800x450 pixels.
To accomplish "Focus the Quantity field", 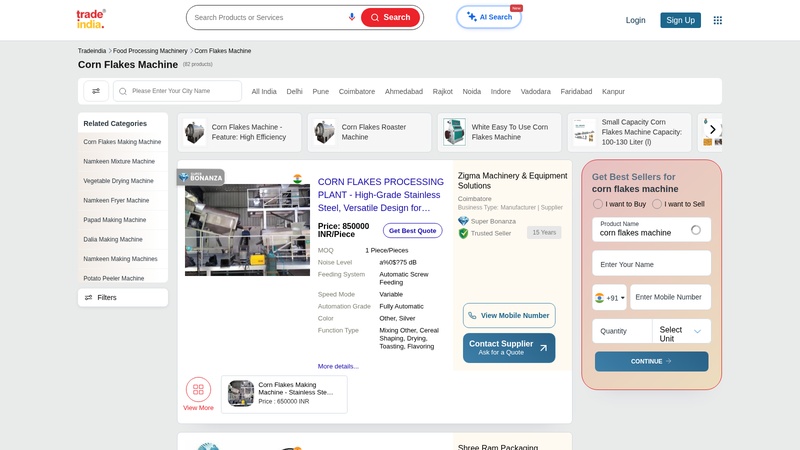I will coord(622,331).
